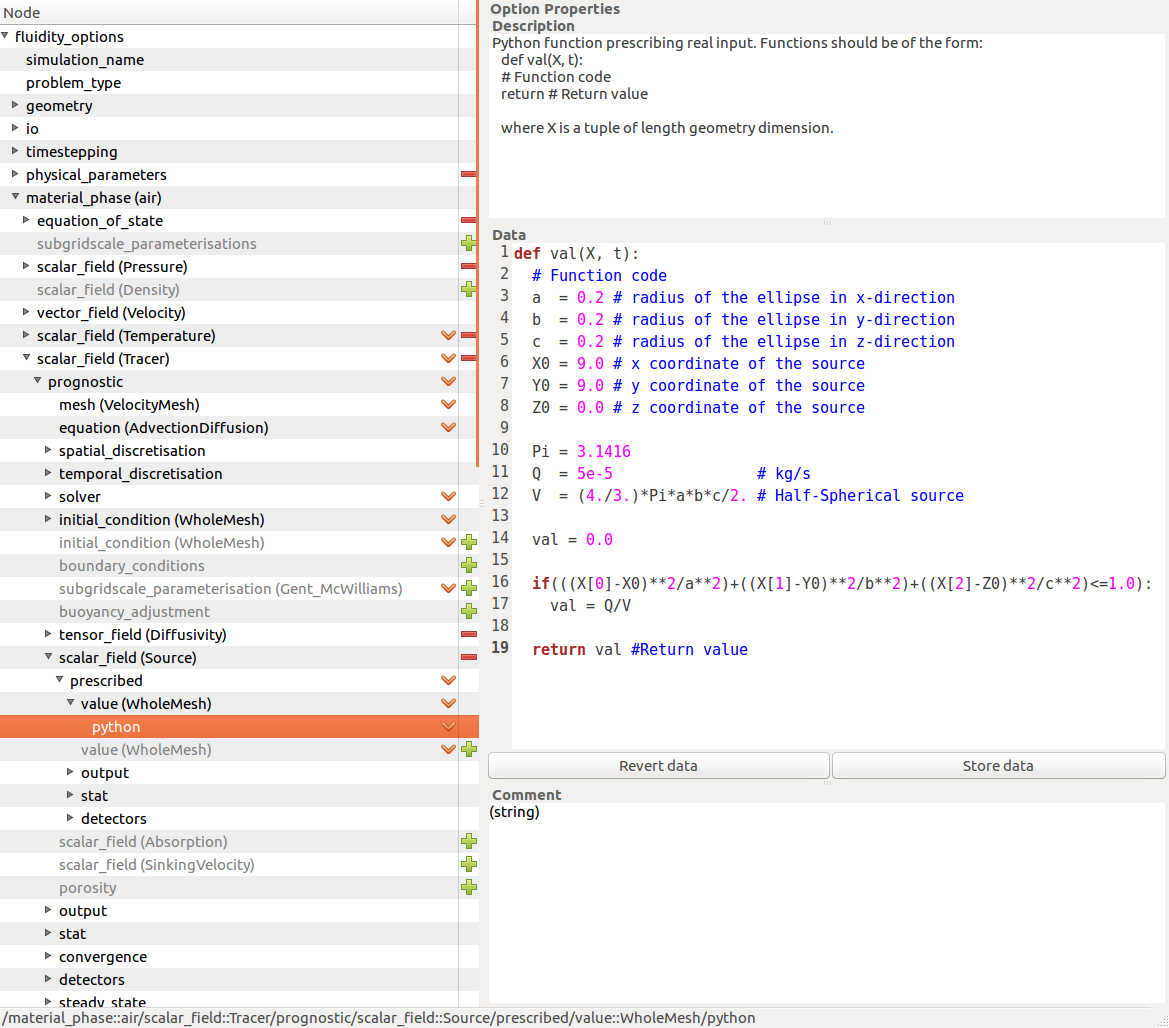Select the python tree item
The width and height of the screenshot is (1169, 1028).
(116, 727)
